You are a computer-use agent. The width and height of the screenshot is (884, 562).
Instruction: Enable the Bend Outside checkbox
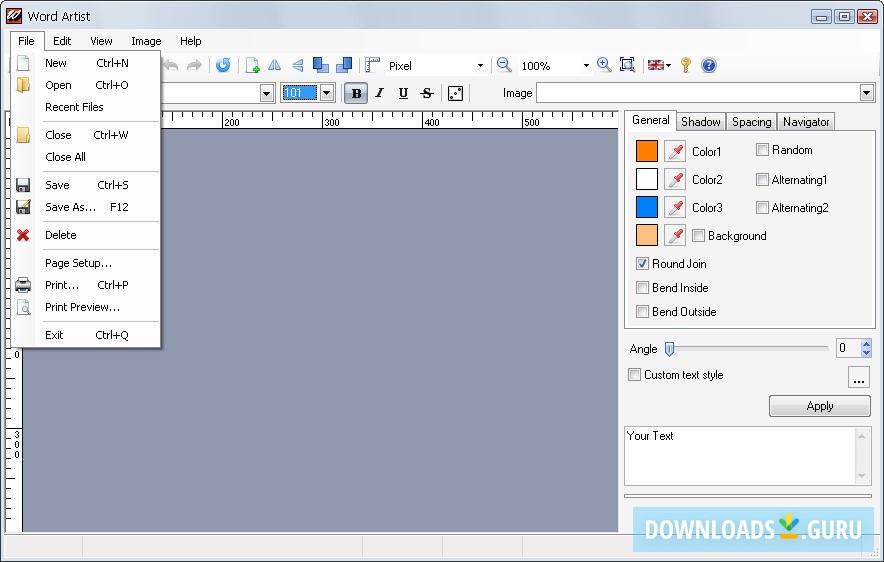[642, 312]
